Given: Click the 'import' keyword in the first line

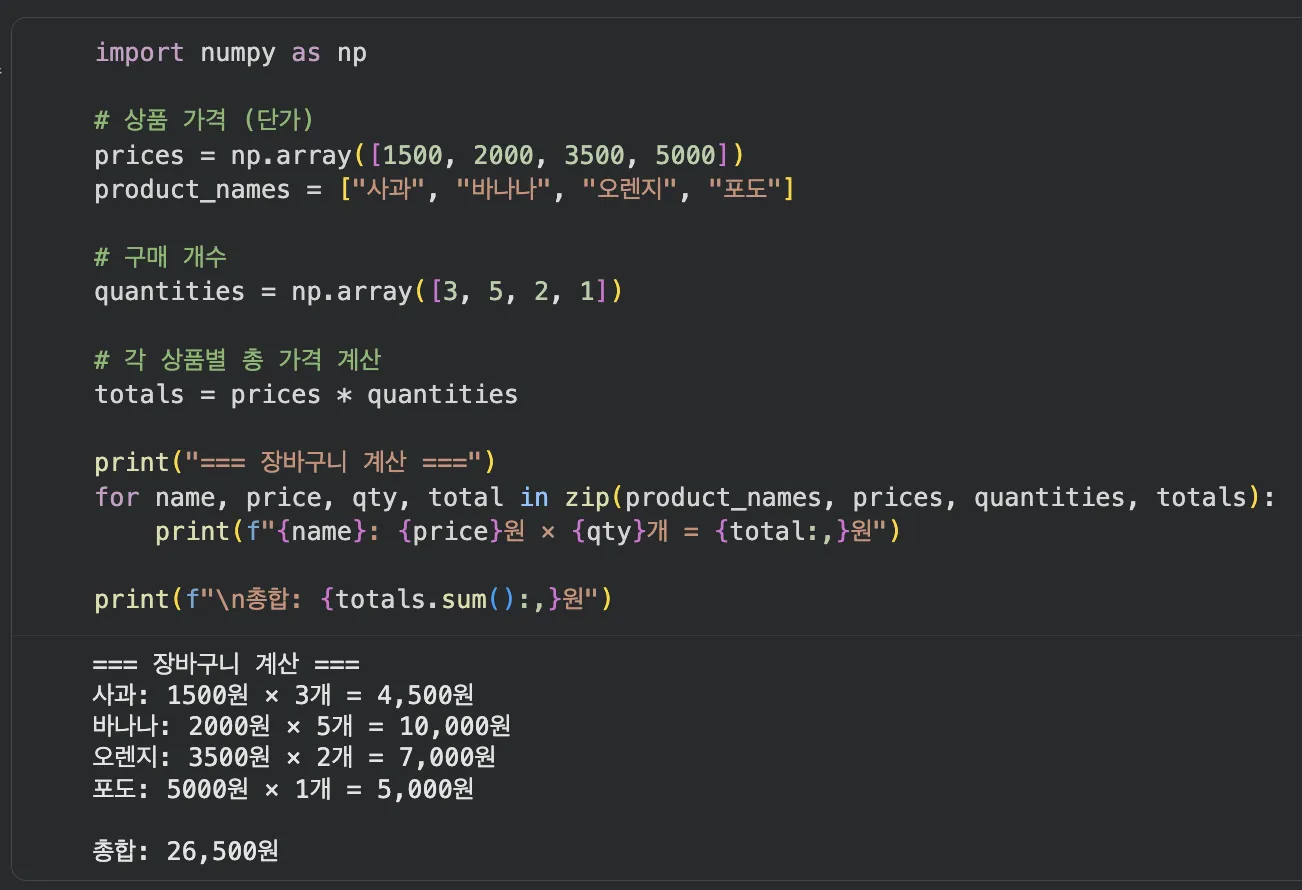Looking at the screenshot, I should 139,52.
